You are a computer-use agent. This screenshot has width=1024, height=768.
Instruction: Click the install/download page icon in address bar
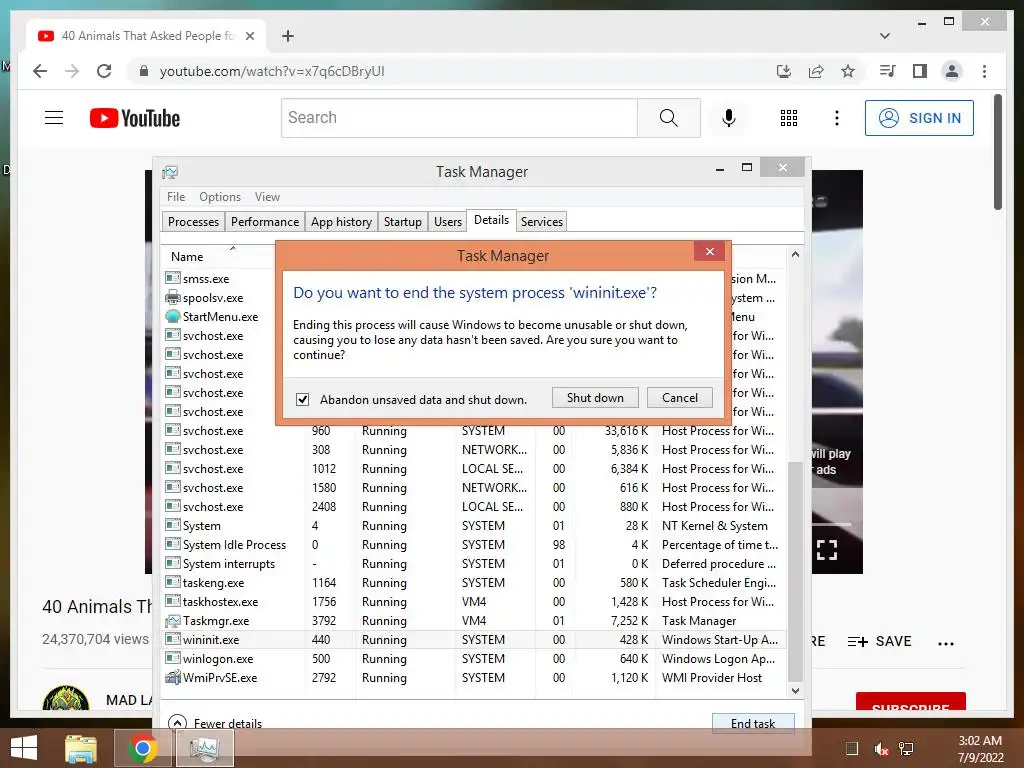784,71
